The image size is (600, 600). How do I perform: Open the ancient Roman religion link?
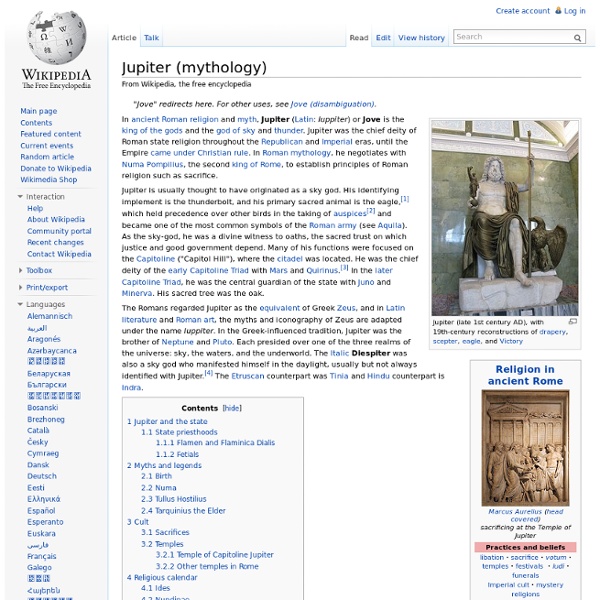point(175,119)
